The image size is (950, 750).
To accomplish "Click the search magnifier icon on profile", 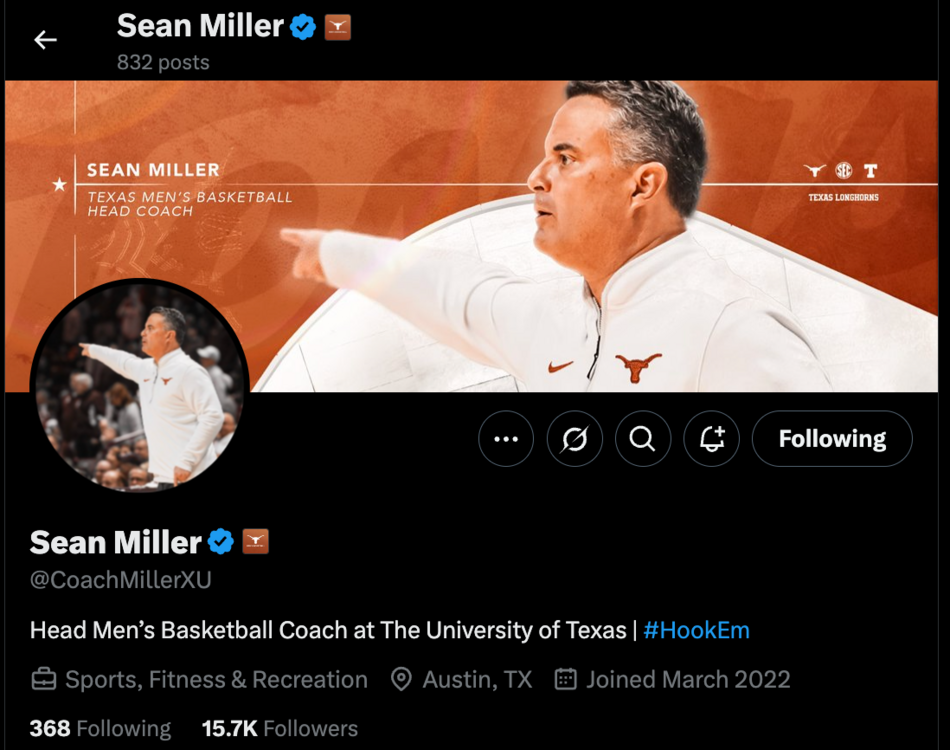I will (x=642, y=439).
